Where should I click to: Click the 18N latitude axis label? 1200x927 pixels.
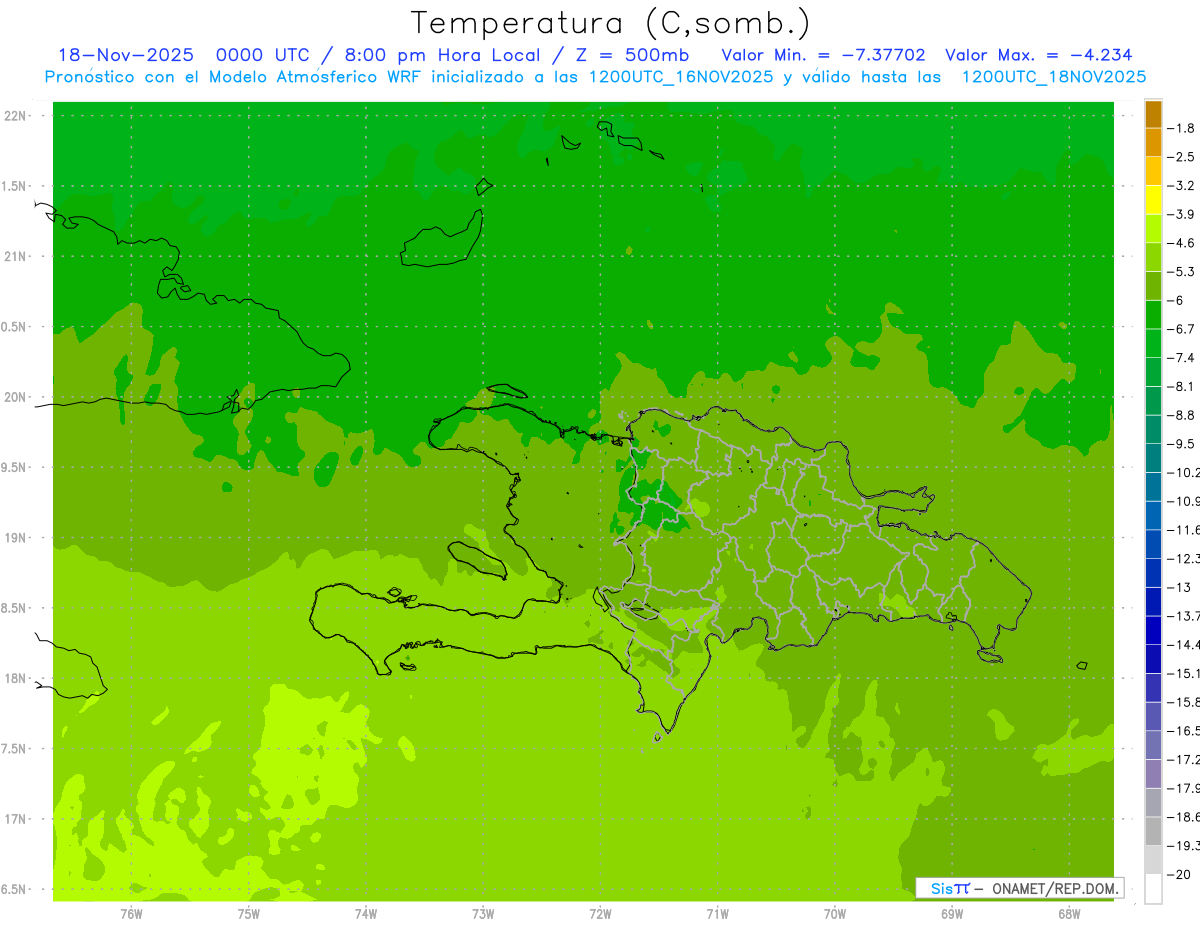coord(15,679)
